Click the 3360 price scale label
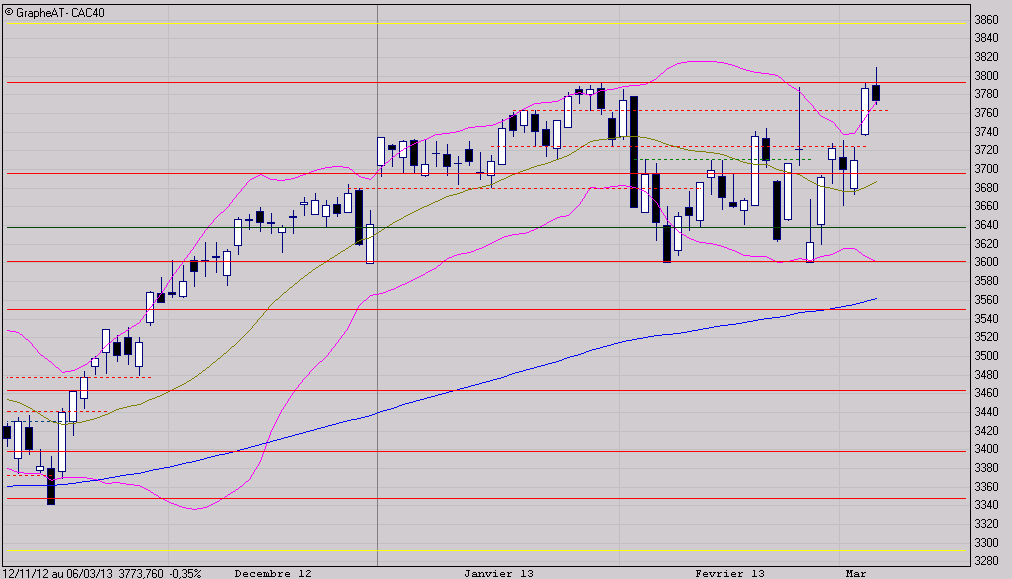Image resolution: width=1012 pixels, height=579 pixels. click(986, 486)
